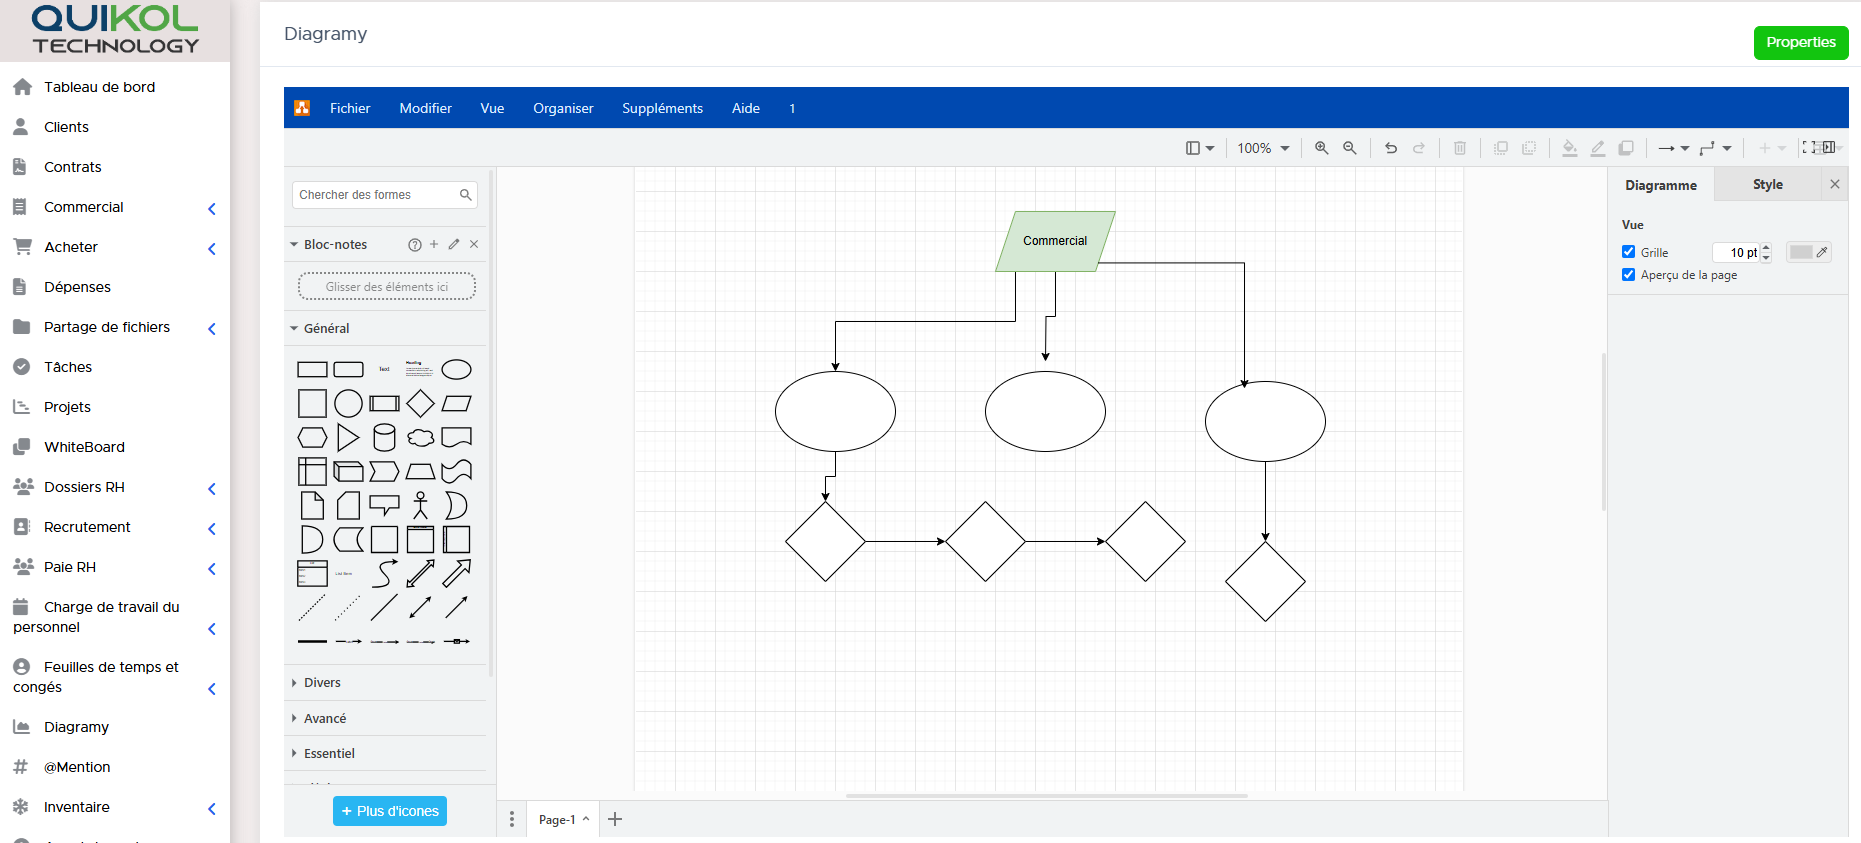Select the cloud shape in the palette
The width and height of the screenshot is (1861, 843).
(420, 437)
